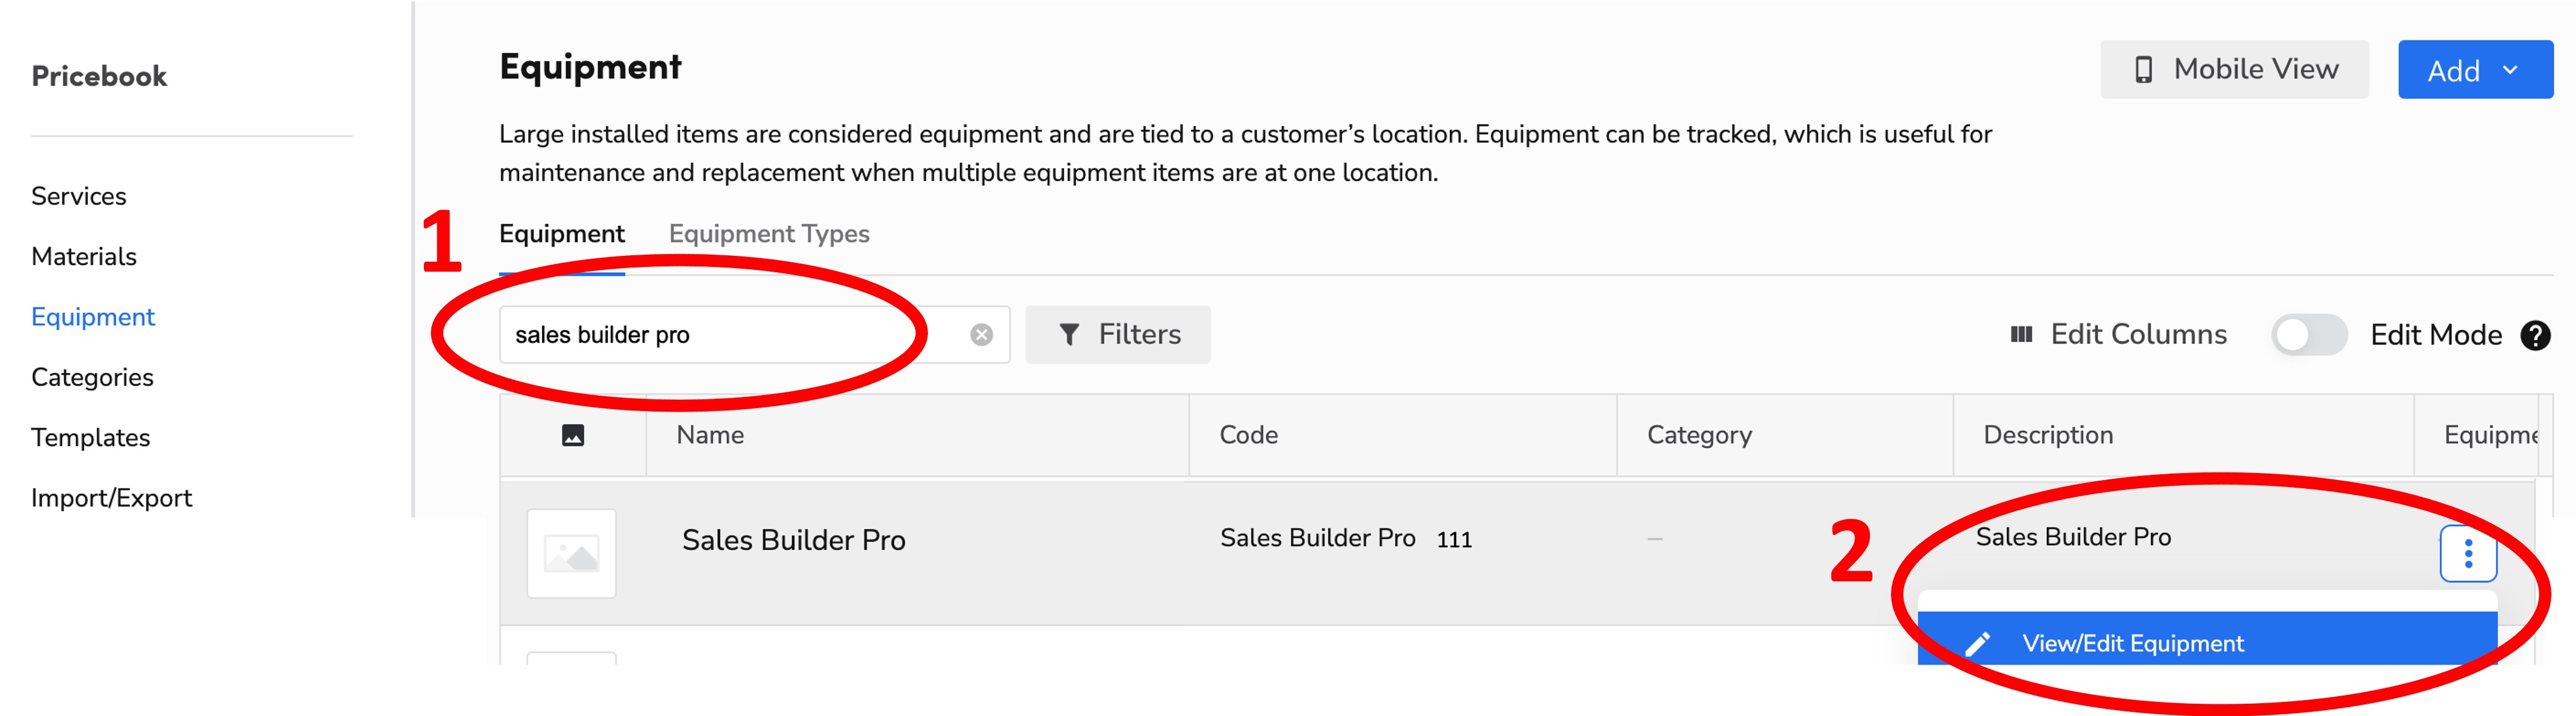2576x716 pixels.
Task: Clear the search field with the X icon
Action: pyautogui.click(x=981, y=335)
